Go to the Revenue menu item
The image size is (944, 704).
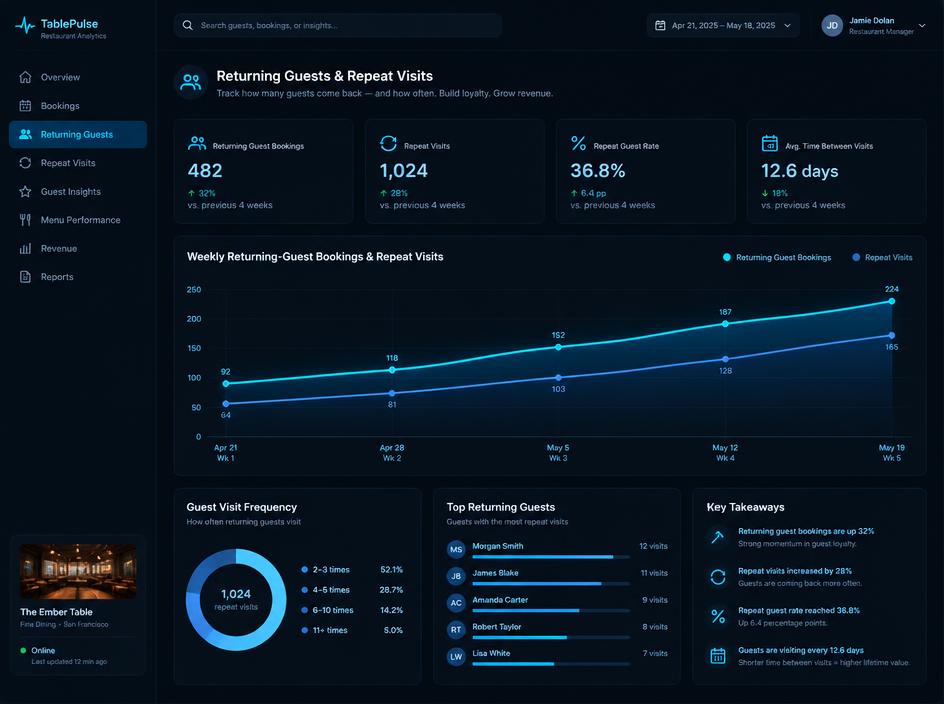click(x=78, y=248)
